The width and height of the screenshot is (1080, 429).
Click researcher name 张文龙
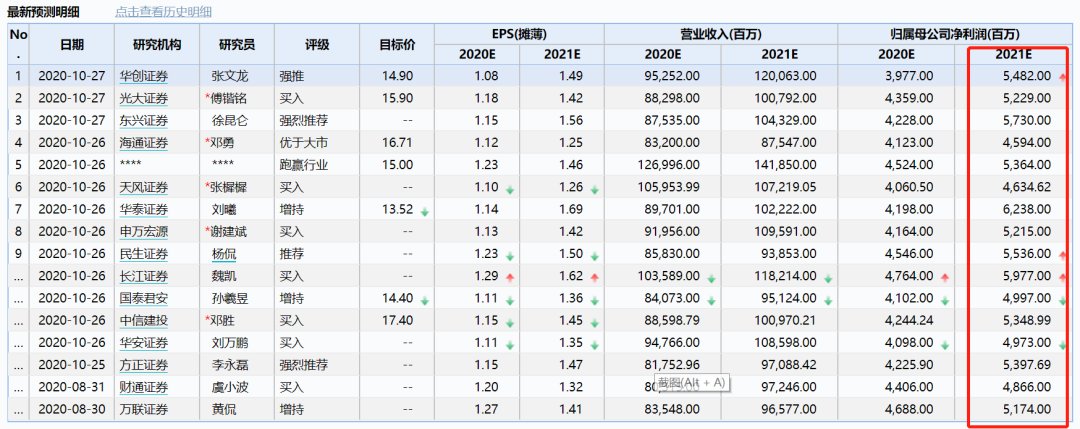click(230, 76)
